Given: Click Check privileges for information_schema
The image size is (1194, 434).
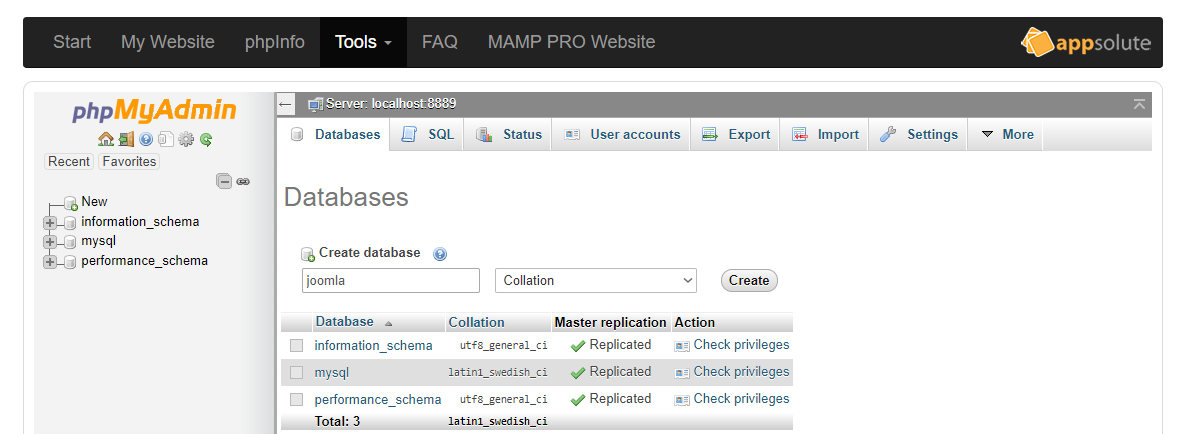Looking at the screenshot, I should (741, 345).
